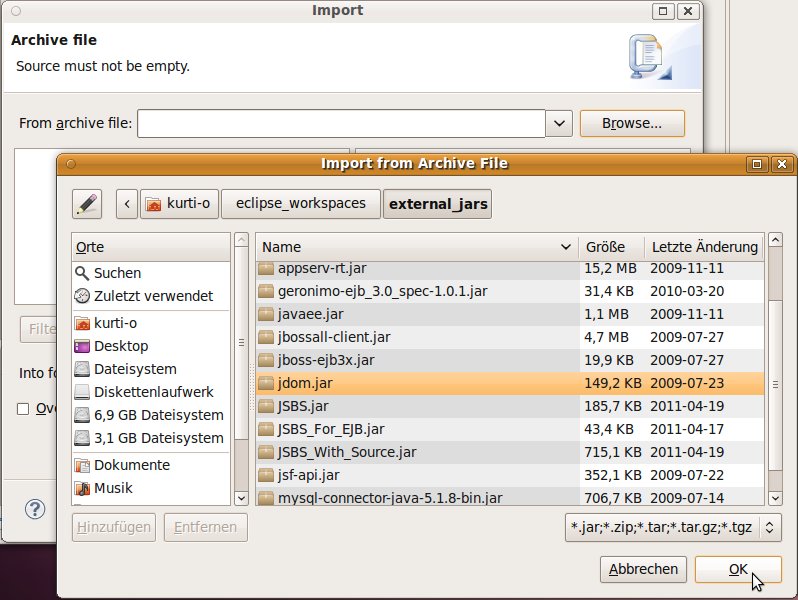This screenshot has width=798, height=600.
Task: Select Diskettenlaufwerk in places list
Action: click(153, 392)
